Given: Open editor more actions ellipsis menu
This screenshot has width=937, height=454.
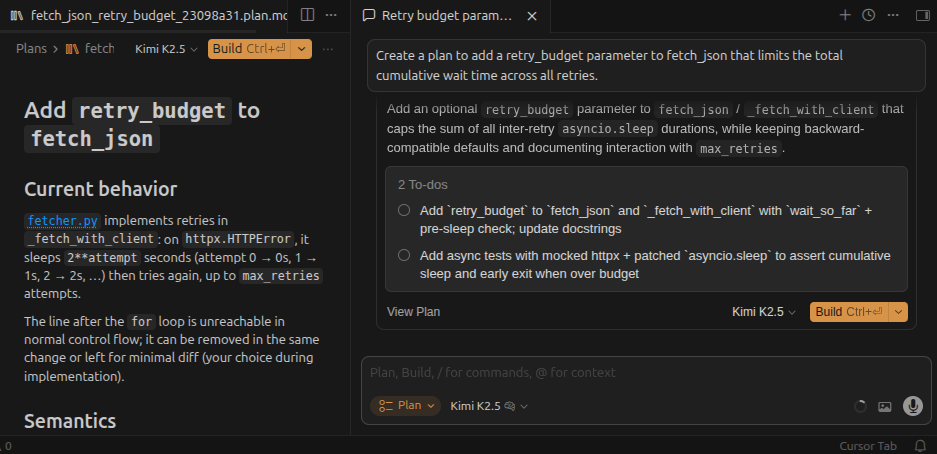Looking at the screenshot, I should point(331,16).
